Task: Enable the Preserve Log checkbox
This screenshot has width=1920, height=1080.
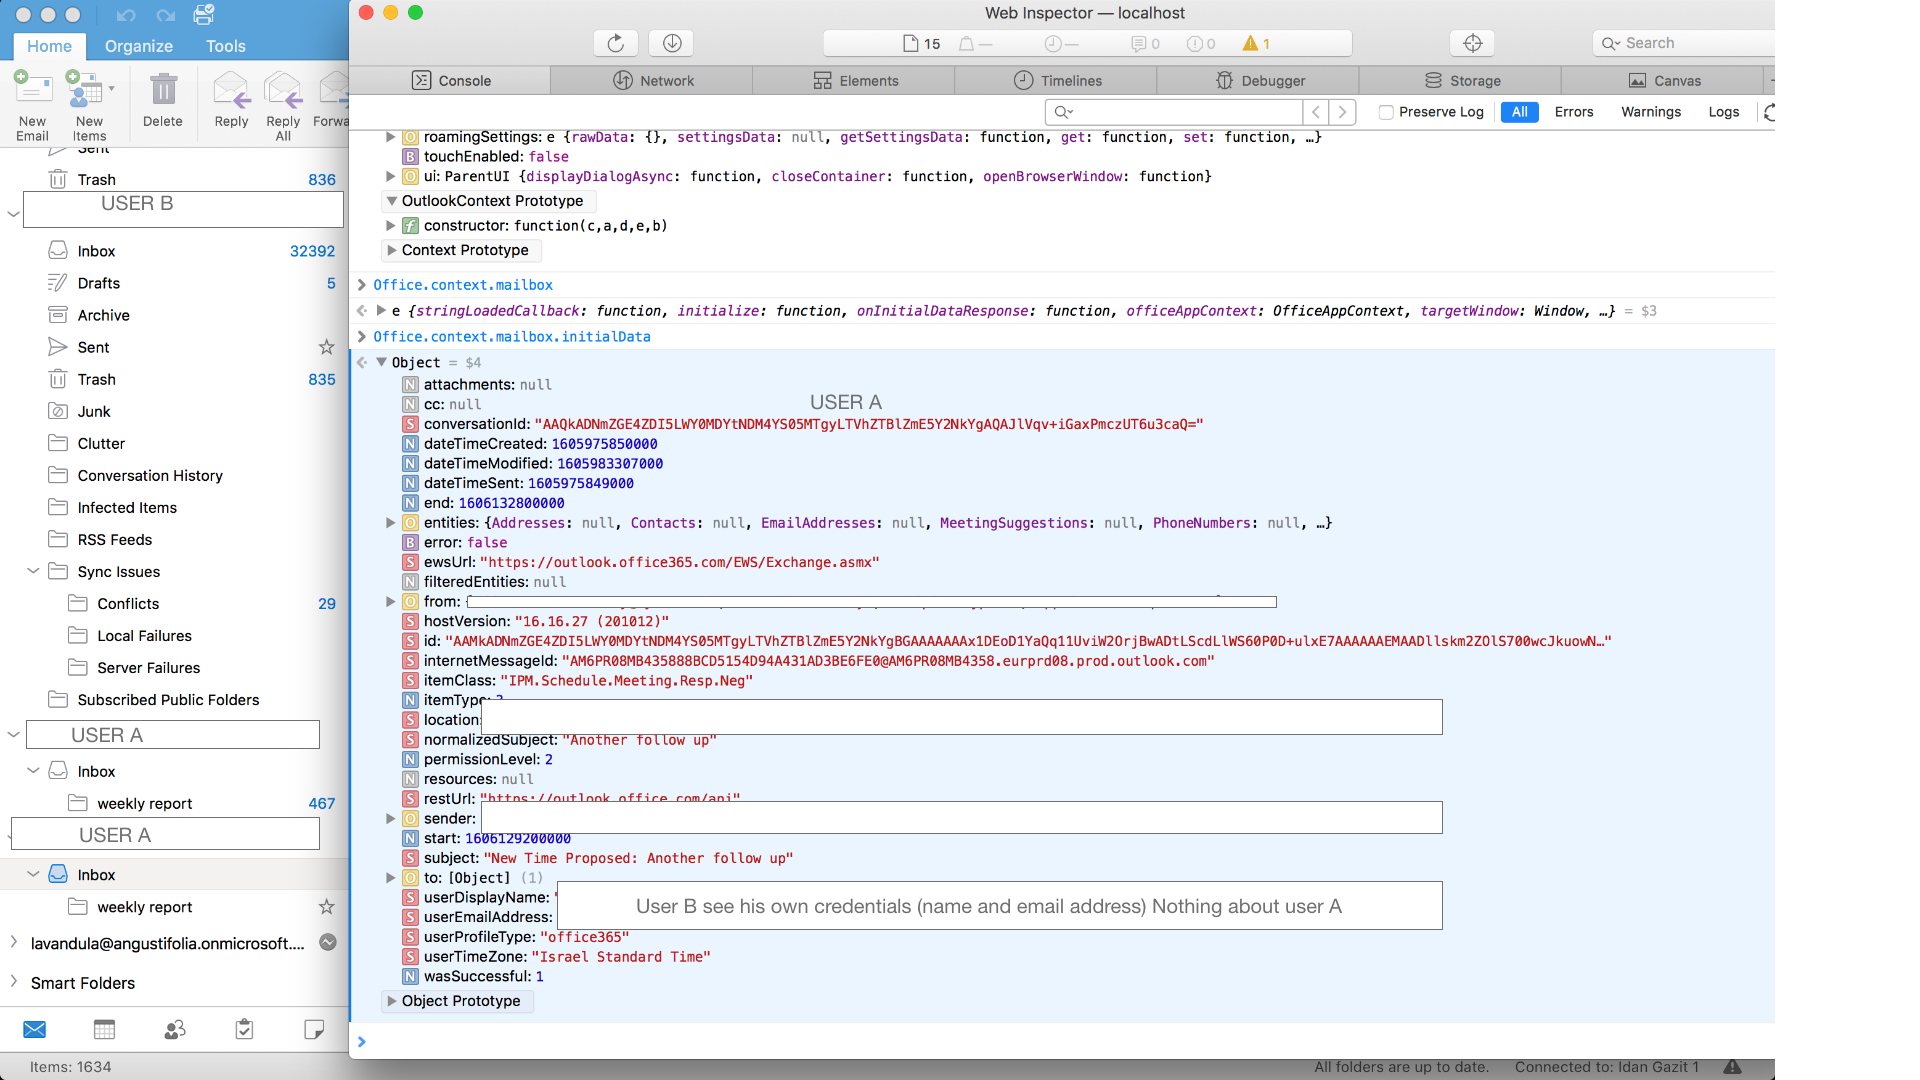Action: (1385, 112)
